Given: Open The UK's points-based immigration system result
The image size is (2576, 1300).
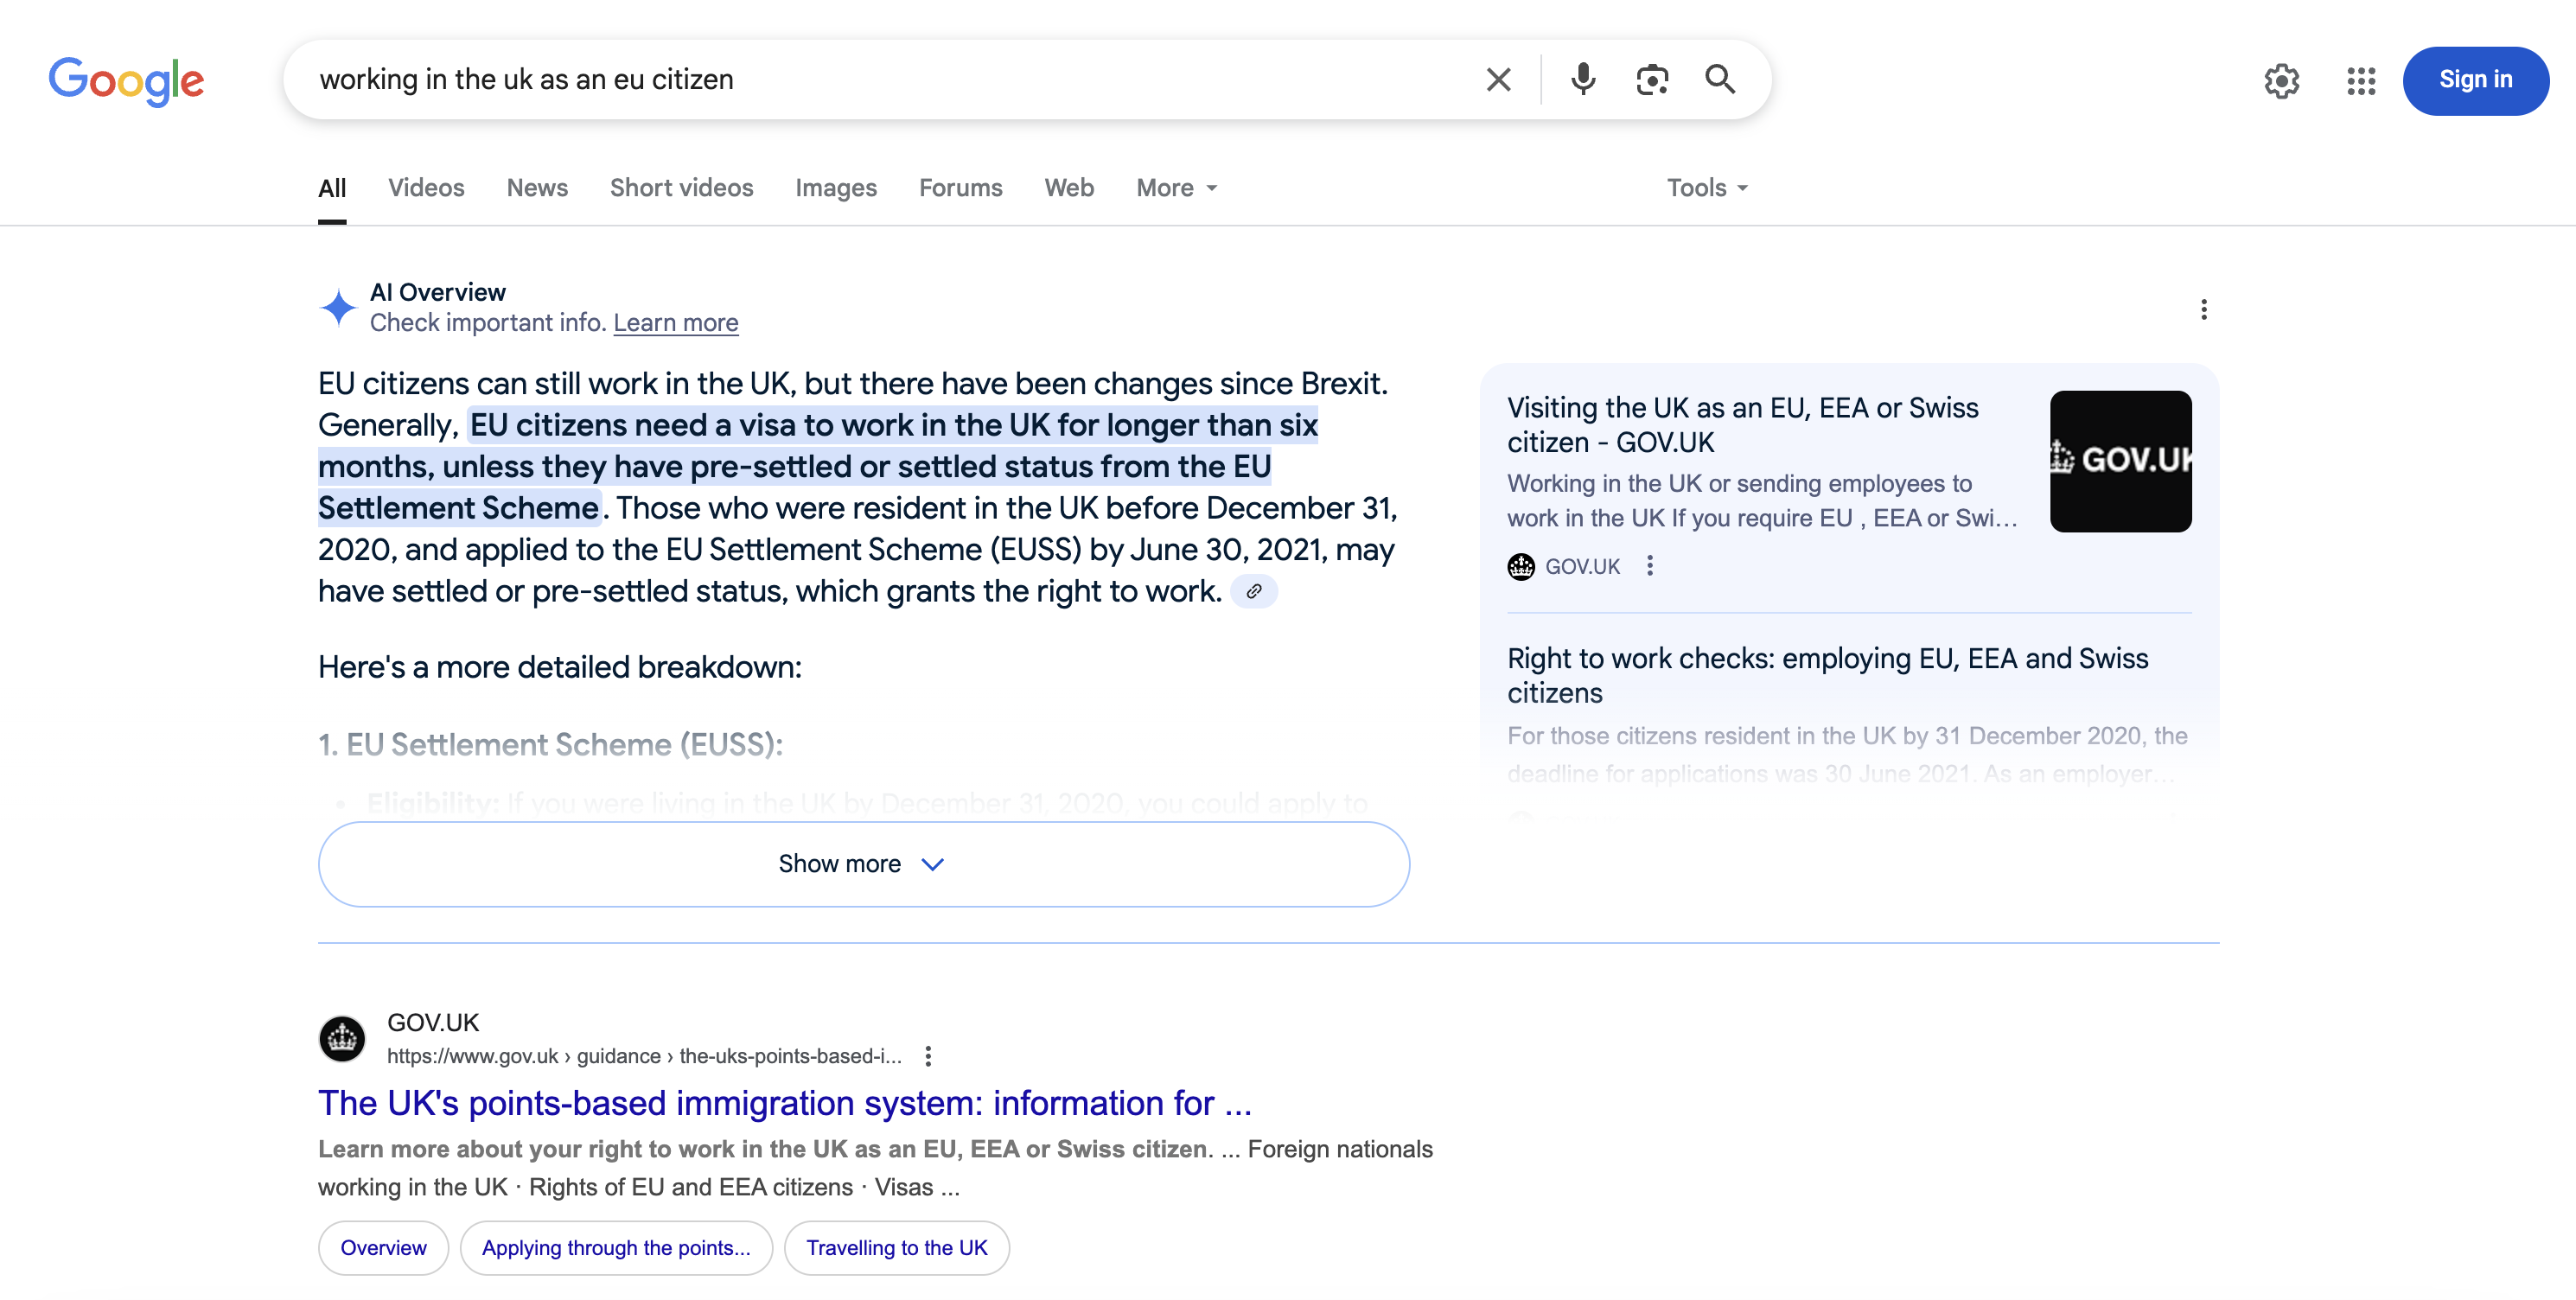Looking at the screenshot, I should coord(785,1103).
